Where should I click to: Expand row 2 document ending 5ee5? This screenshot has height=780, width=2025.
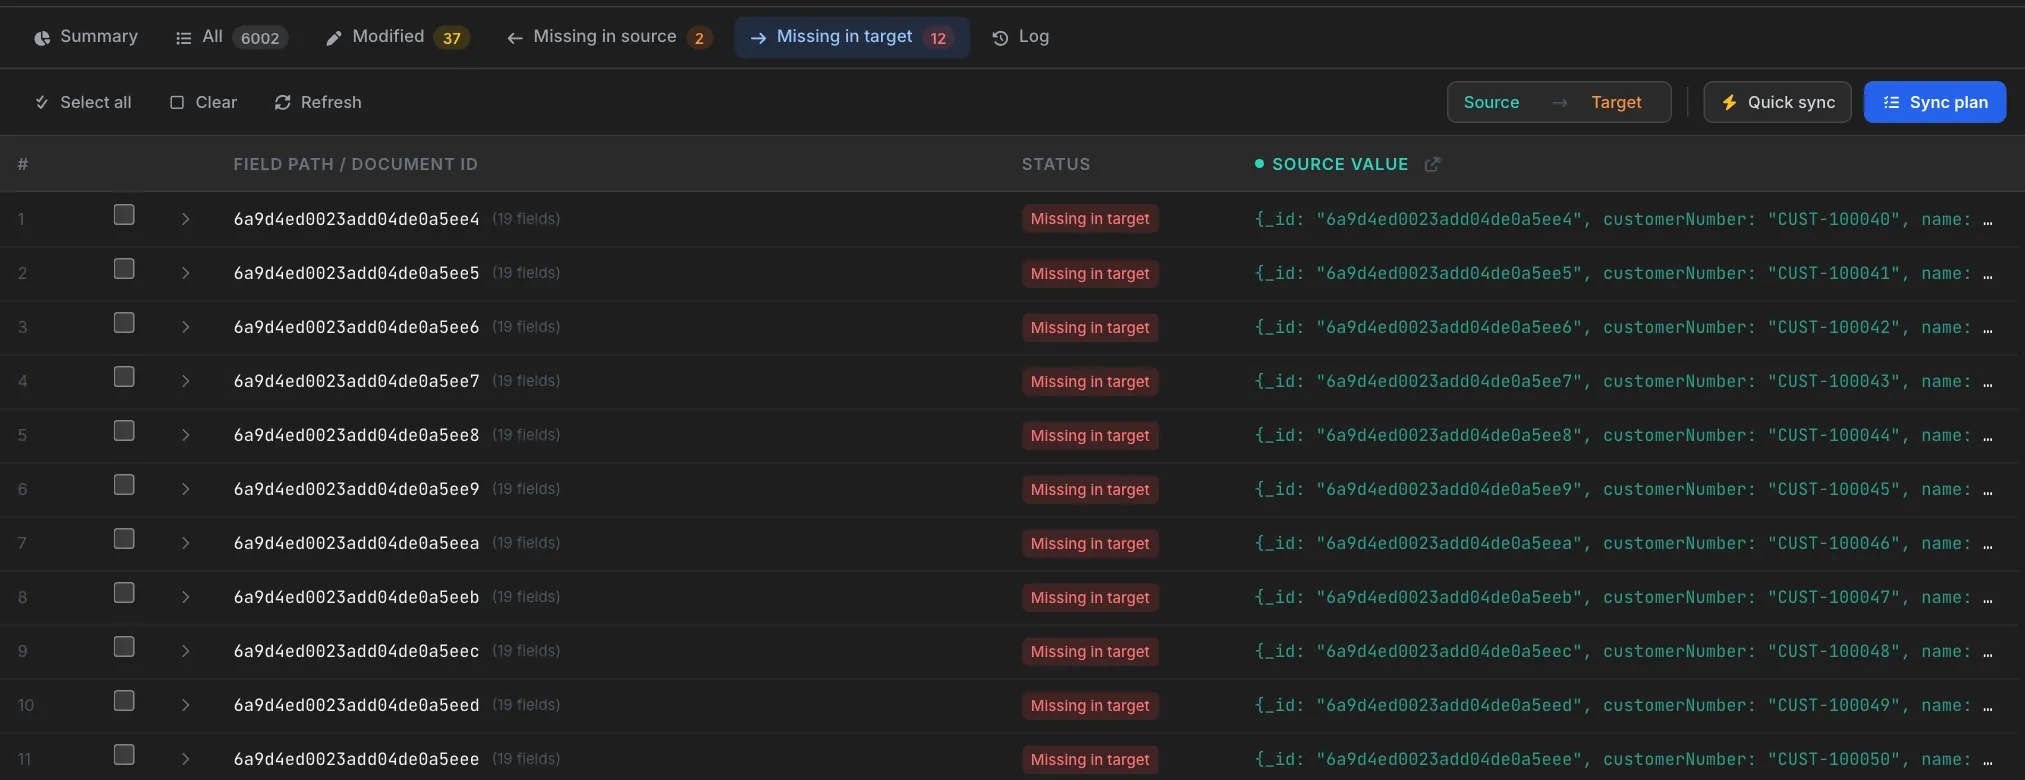(x=185, y=273)
